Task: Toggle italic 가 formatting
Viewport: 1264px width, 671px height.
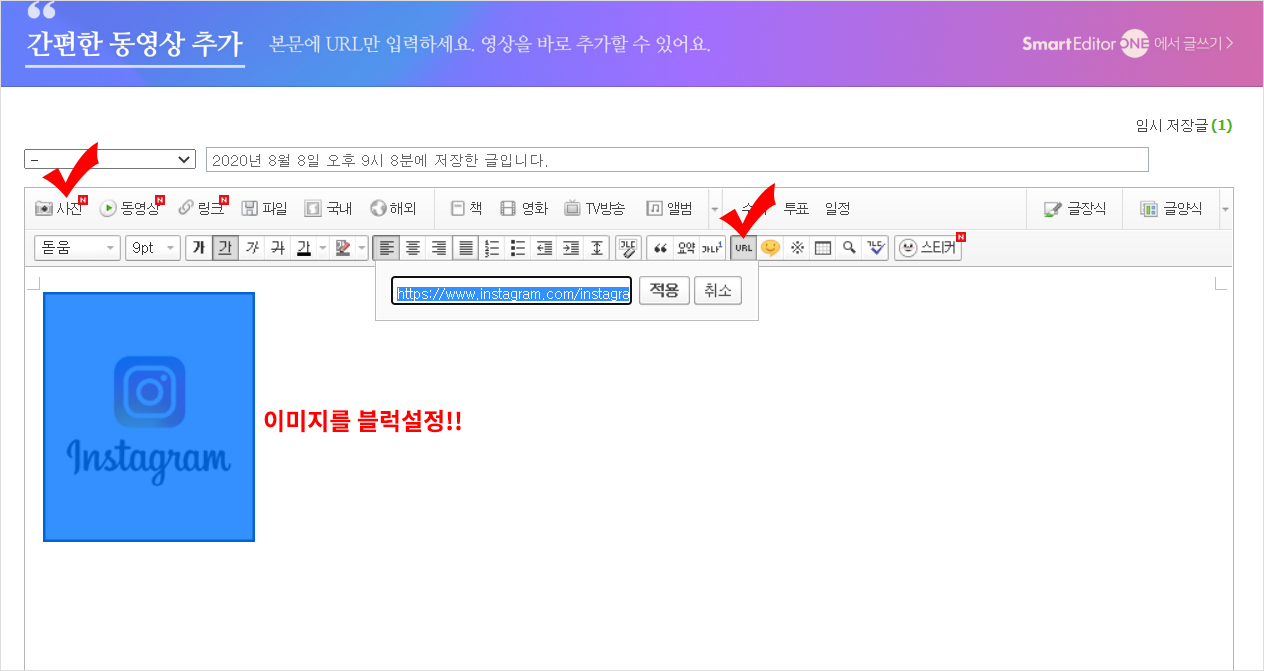Action: [x=252, y=248]
